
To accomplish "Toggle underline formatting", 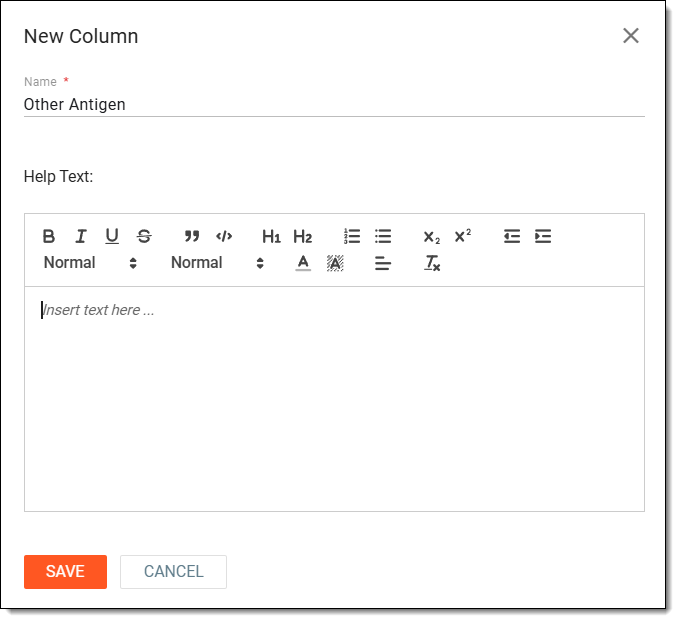I will pyautogui.click(x=112, y=237).
